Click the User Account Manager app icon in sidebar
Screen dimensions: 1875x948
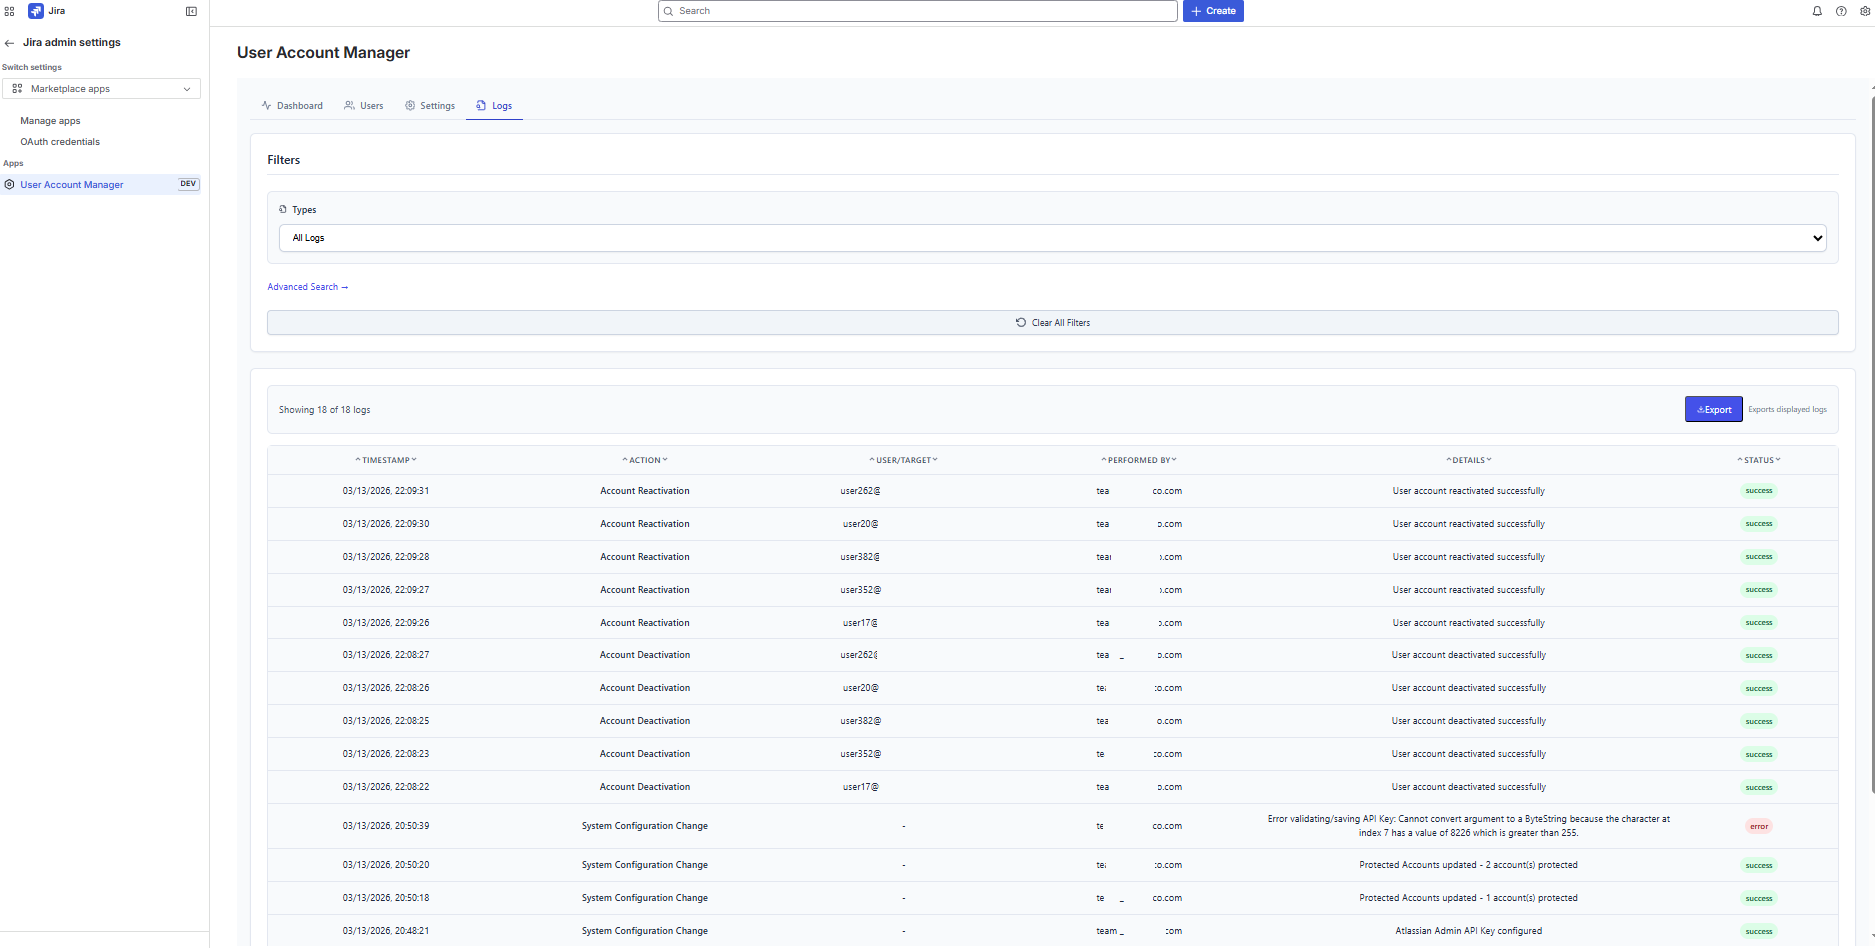10,184
